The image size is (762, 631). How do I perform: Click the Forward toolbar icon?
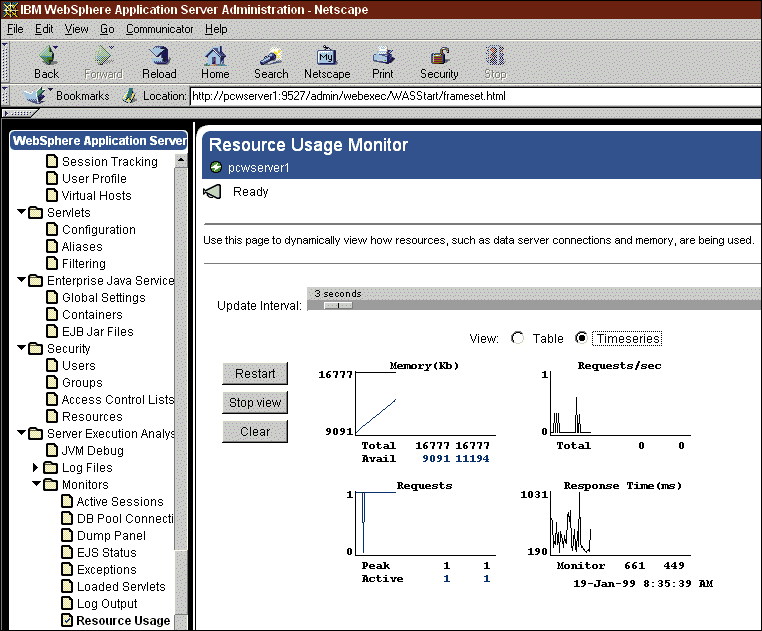coord(103,56)
